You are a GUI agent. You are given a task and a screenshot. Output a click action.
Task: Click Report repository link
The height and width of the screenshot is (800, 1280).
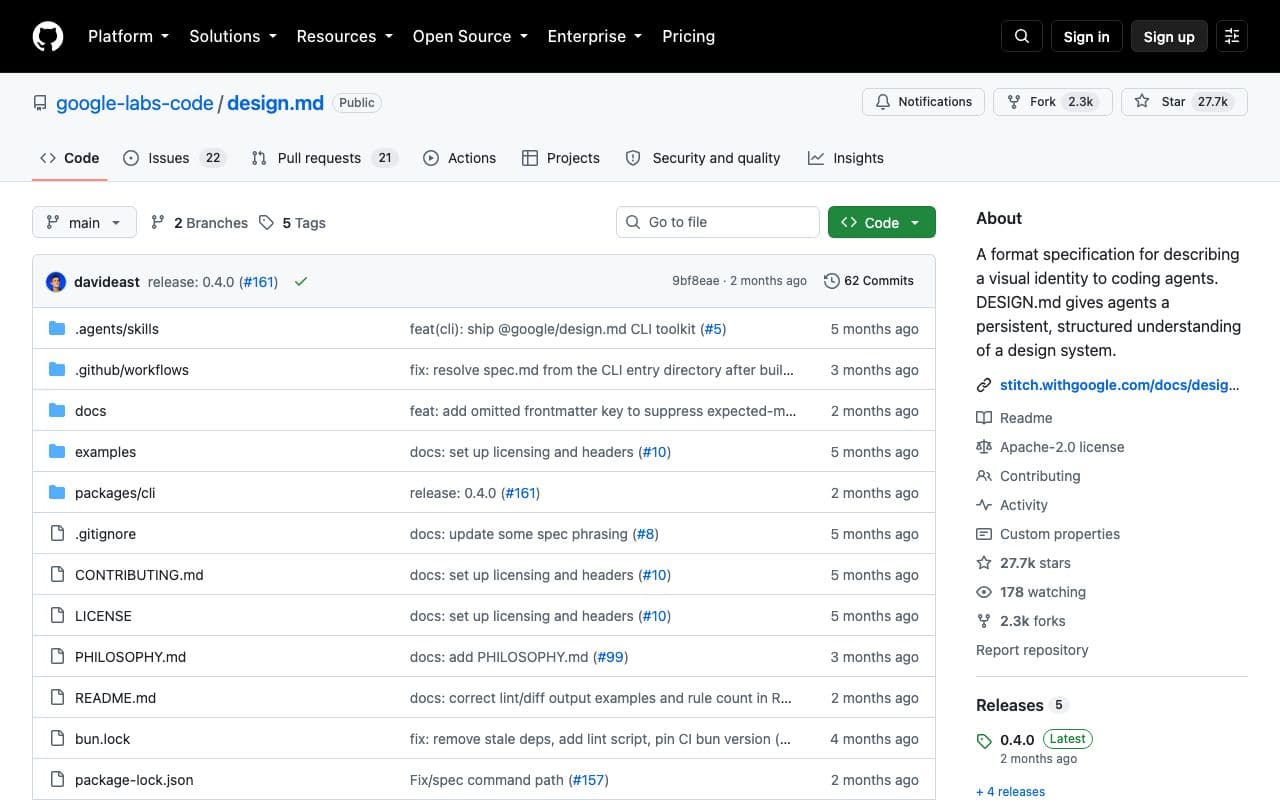coord(1032,650)
